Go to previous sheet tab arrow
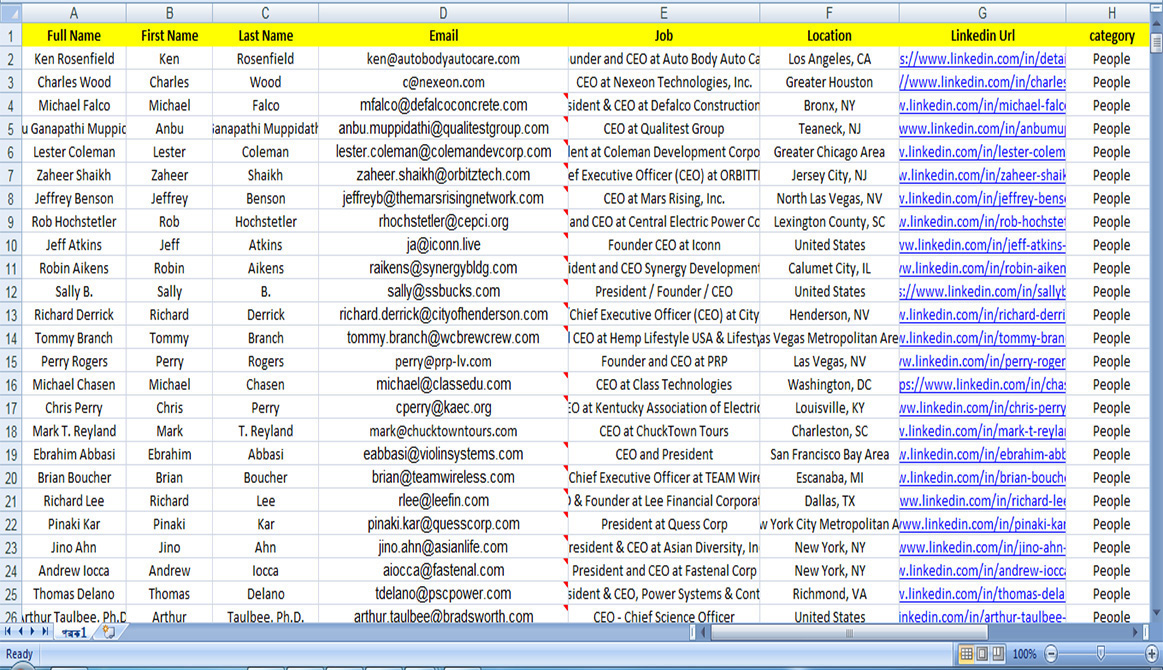Image resolution: width=1163 pixels, height=670 pixels. [20, 631]
